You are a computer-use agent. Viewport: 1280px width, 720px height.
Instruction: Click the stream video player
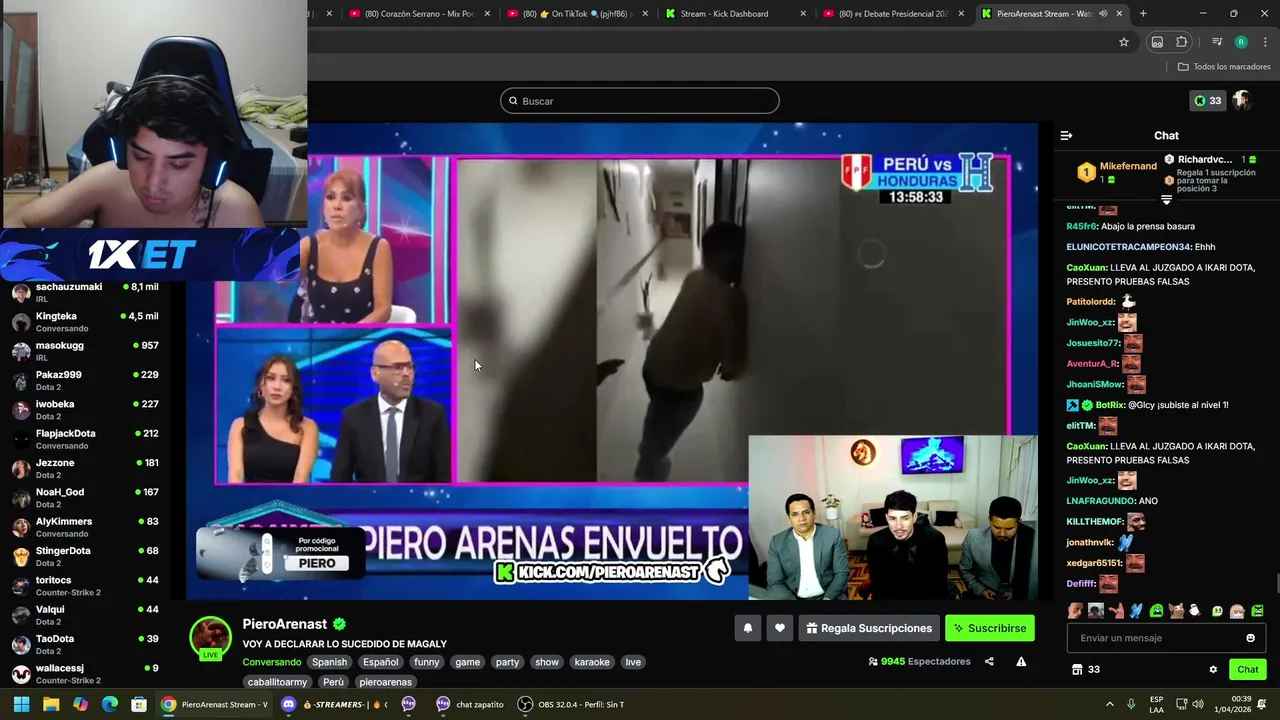pos(612,360)
